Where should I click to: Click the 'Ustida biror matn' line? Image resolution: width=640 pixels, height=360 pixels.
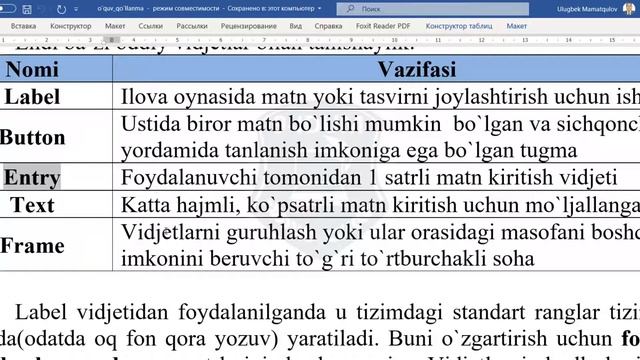pos(380,124)
